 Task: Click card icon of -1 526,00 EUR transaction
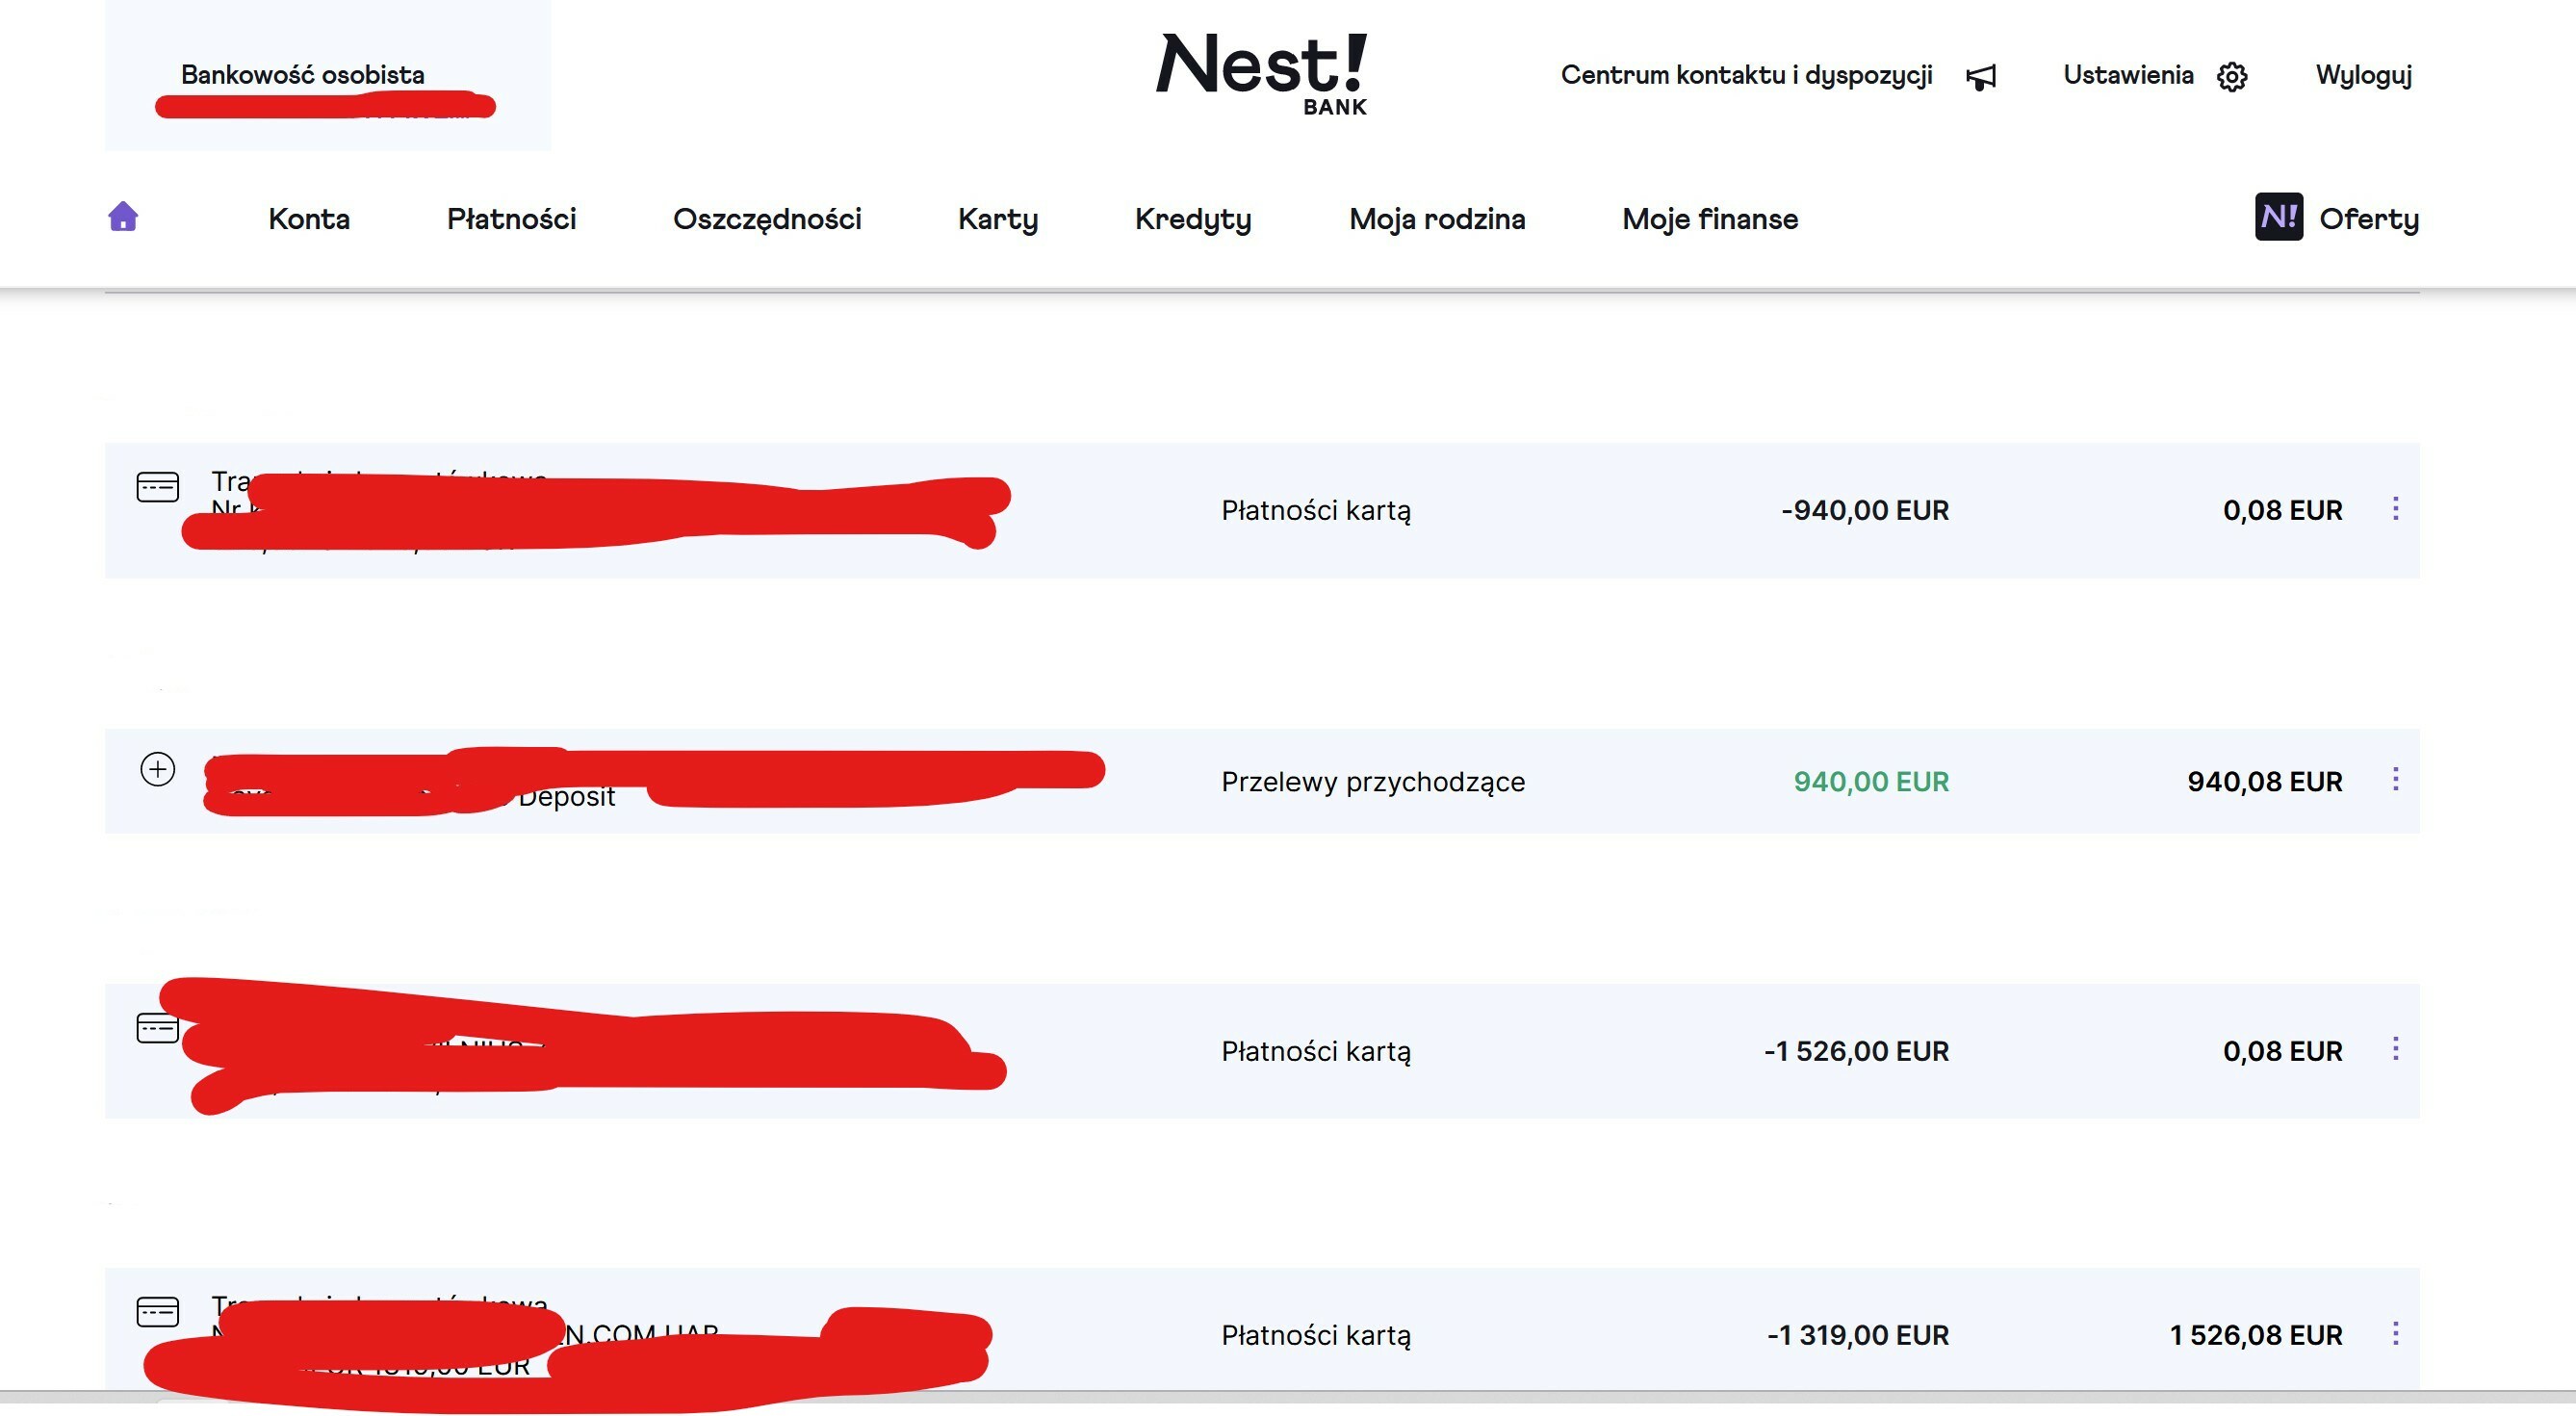(157, 1028)
